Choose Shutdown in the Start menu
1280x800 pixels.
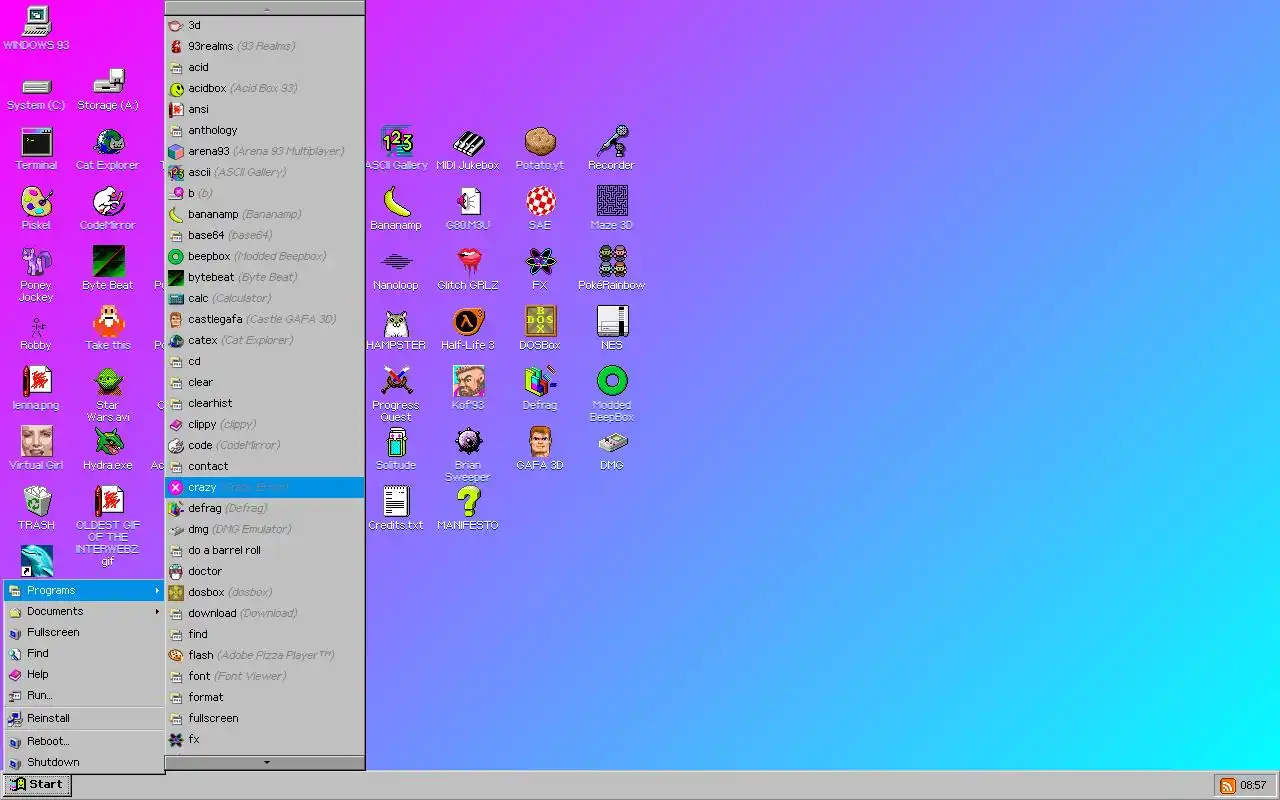(x=84, y=762)
